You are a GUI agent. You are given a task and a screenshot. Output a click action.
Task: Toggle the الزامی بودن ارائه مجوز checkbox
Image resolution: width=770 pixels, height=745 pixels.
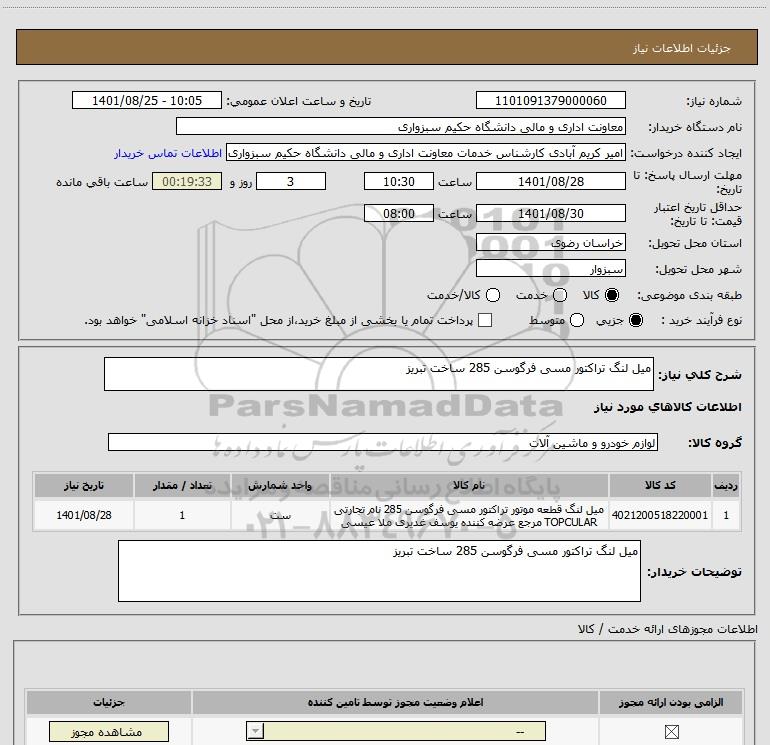[671, 732]
